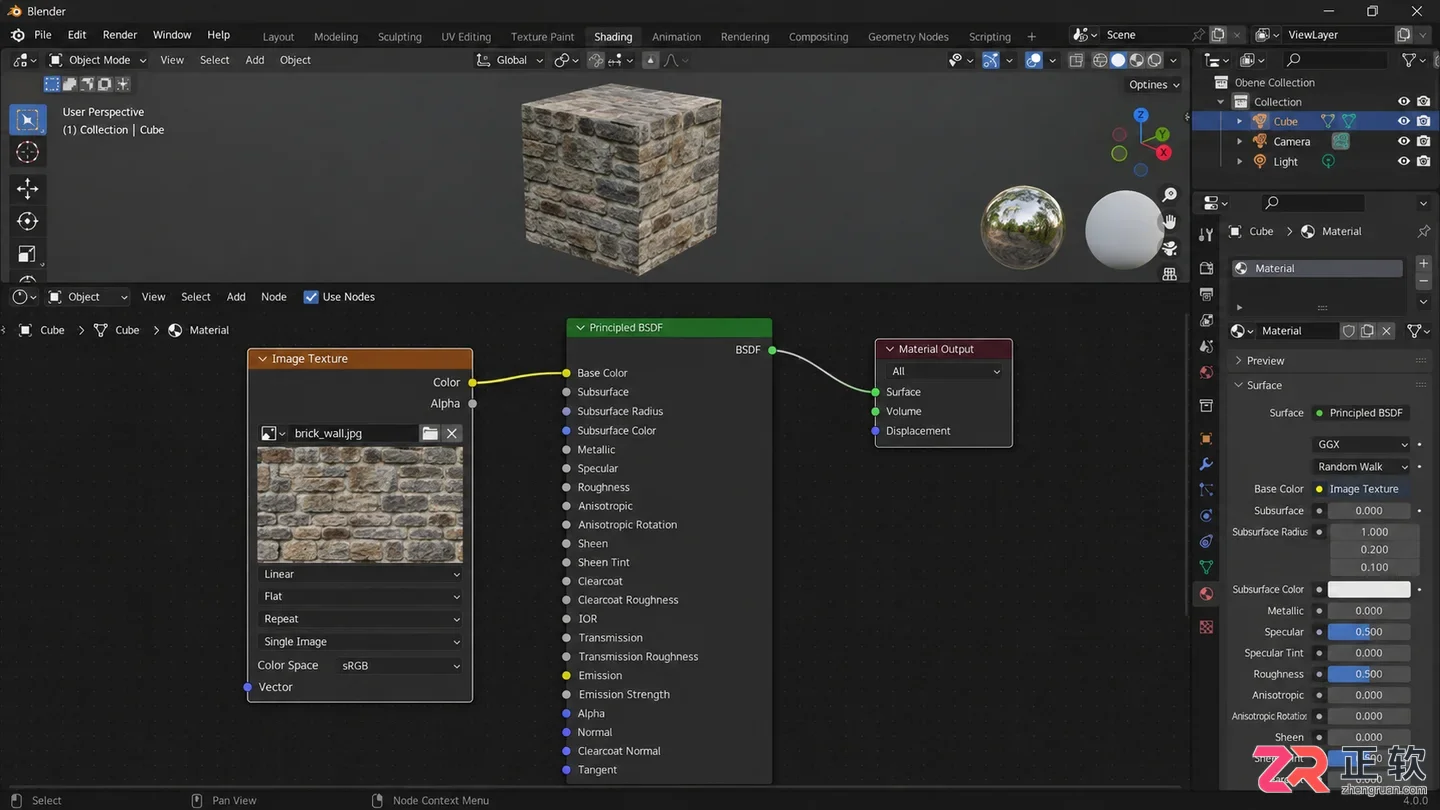Open the World properties tab

[x=1206, y=372]
